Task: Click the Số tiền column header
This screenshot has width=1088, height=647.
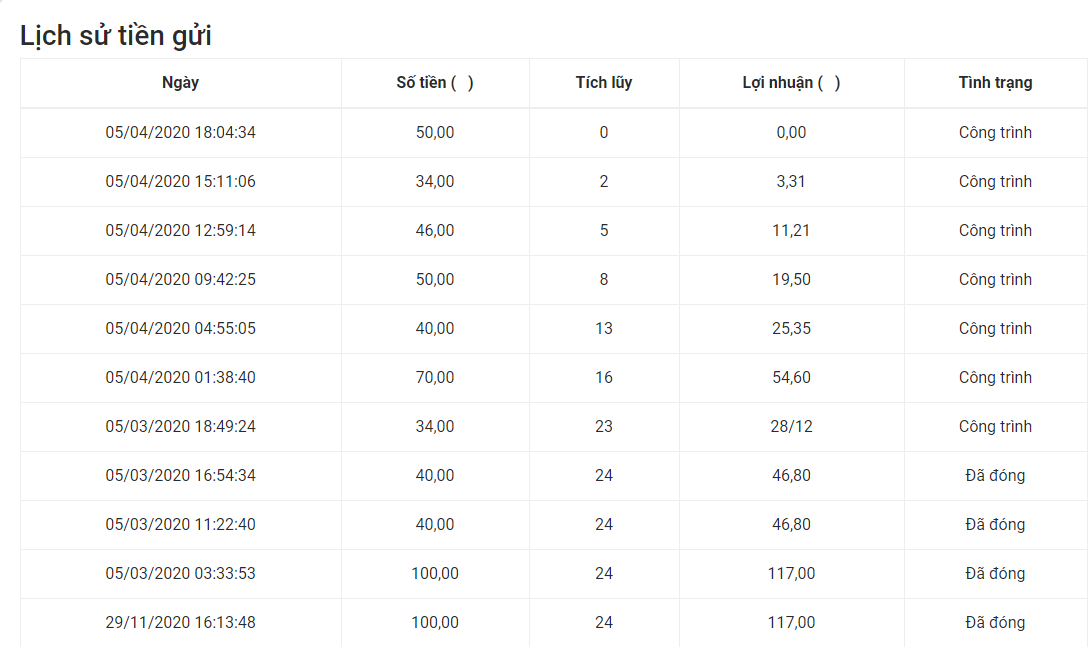Action: (x=434, y=83)
